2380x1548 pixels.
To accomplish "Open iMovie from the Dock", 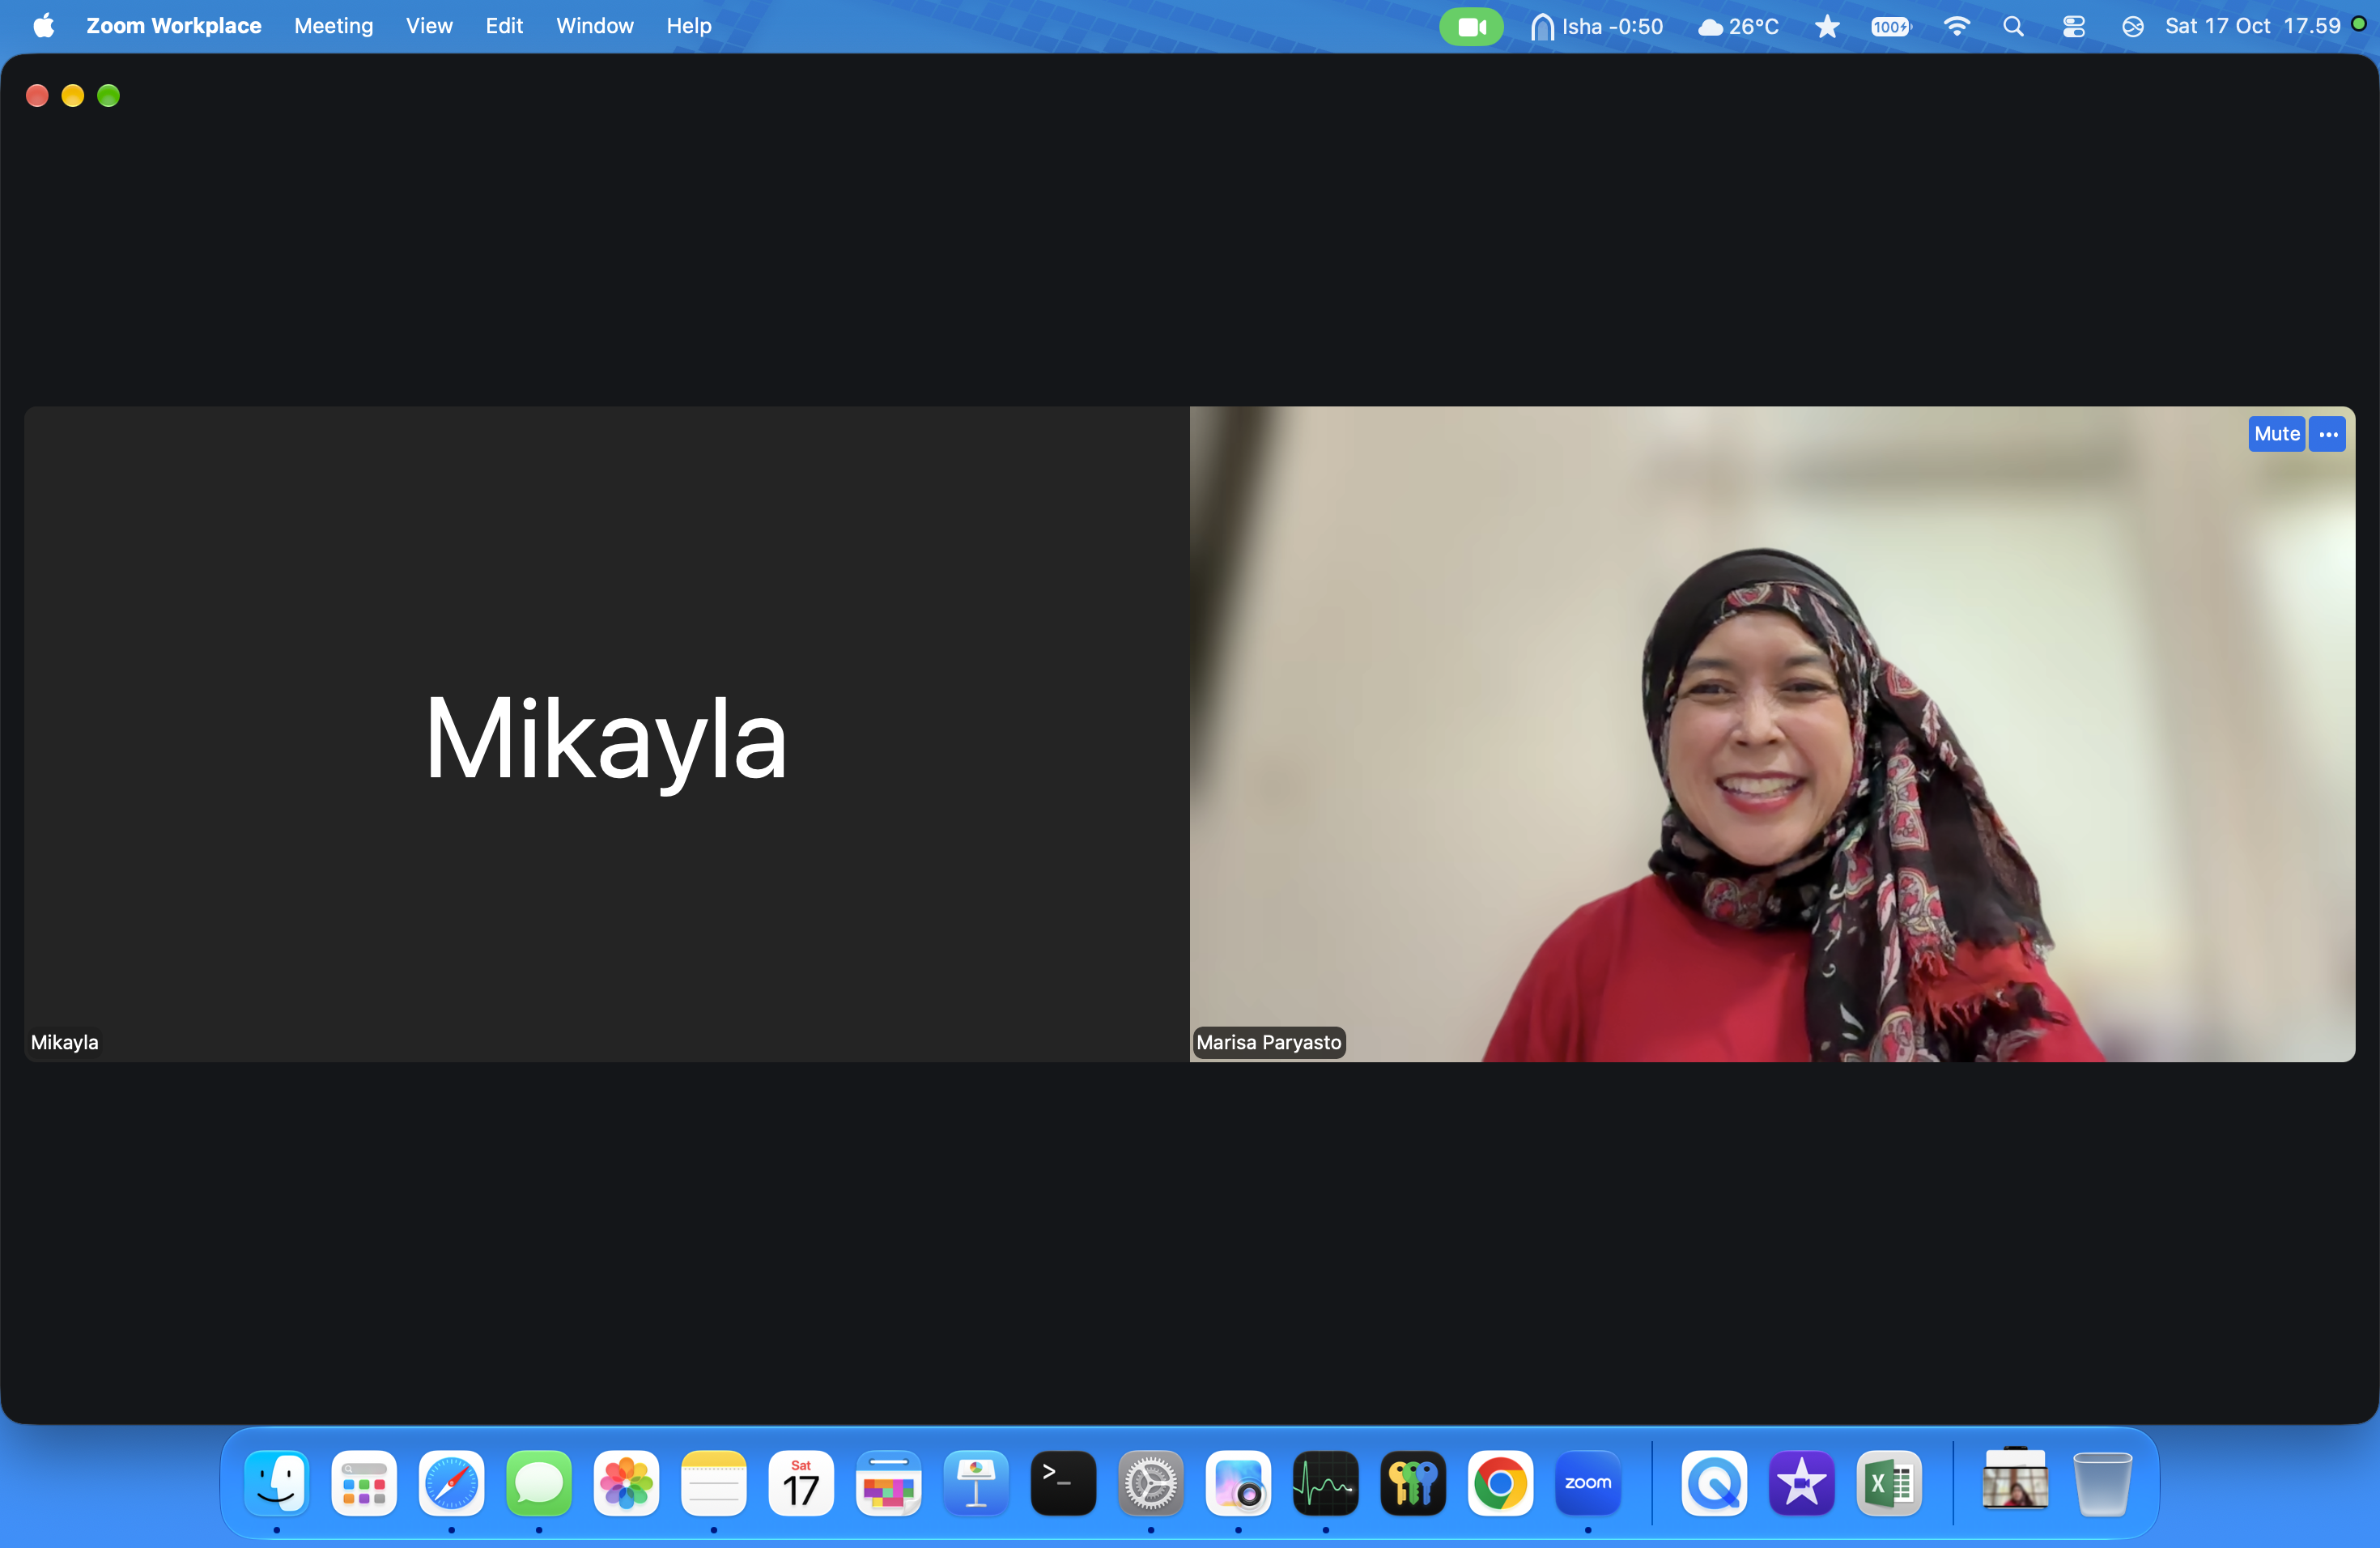I will click(1802, 1483).
